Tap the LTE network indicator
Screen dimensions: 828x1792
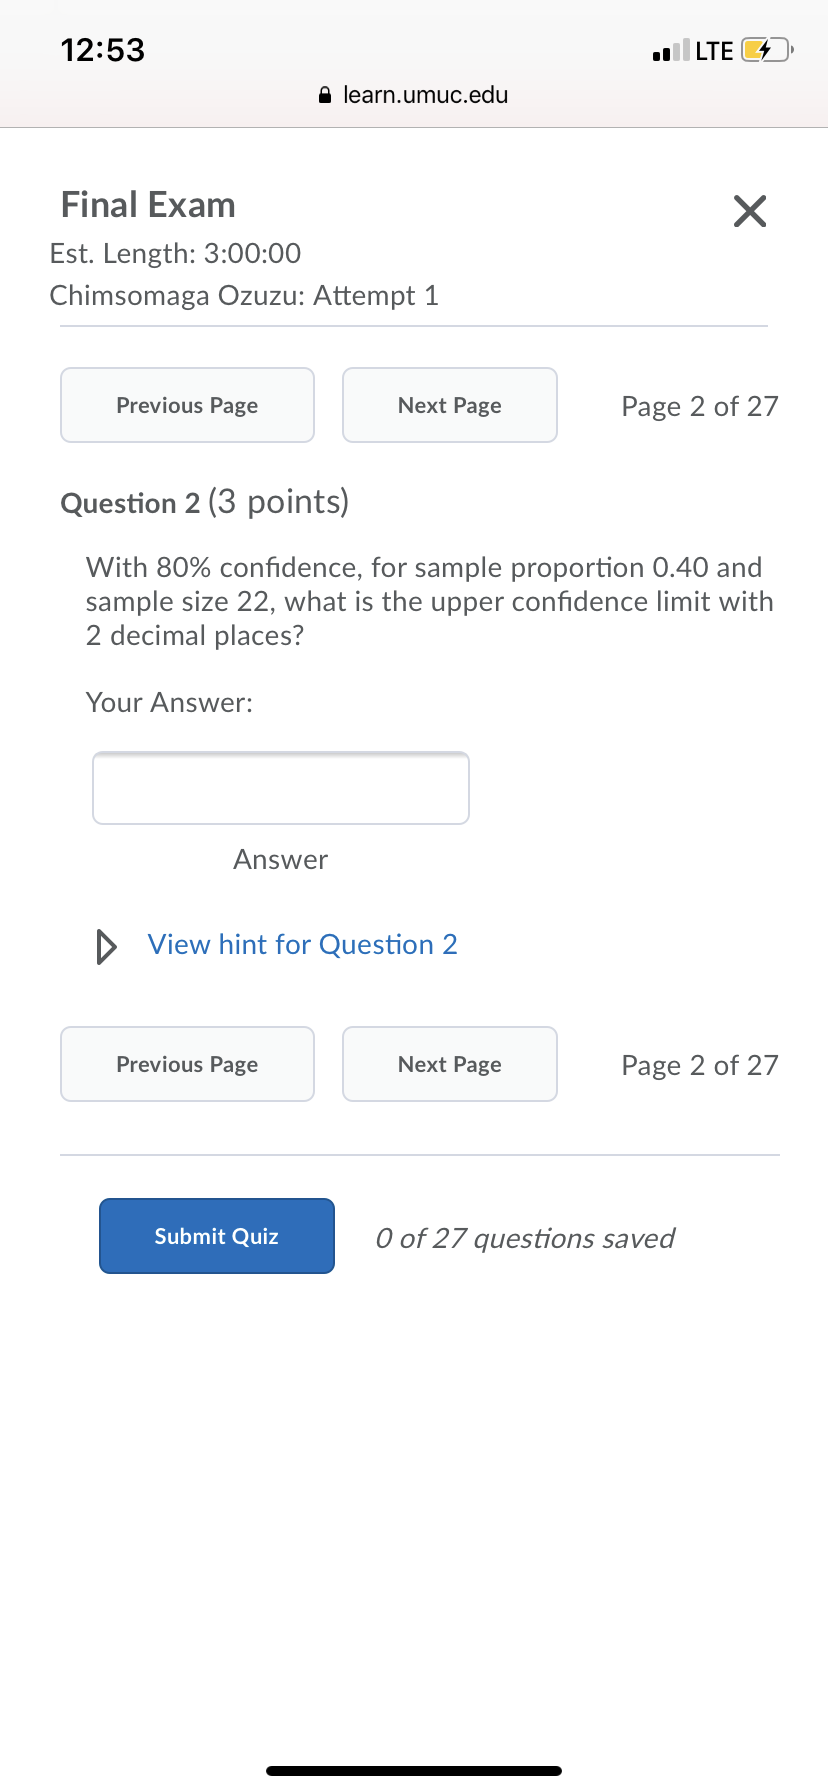(714, 50)
